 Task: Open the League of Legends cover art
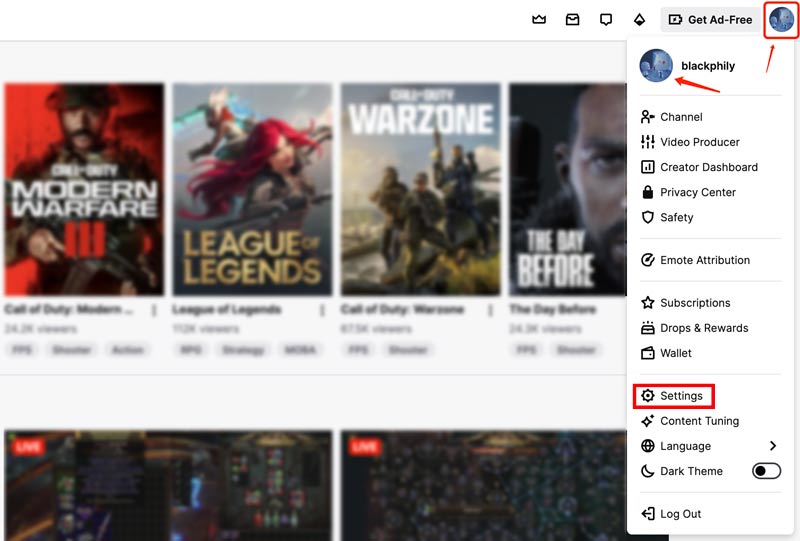pyautogui.click(x=252, y=189)
